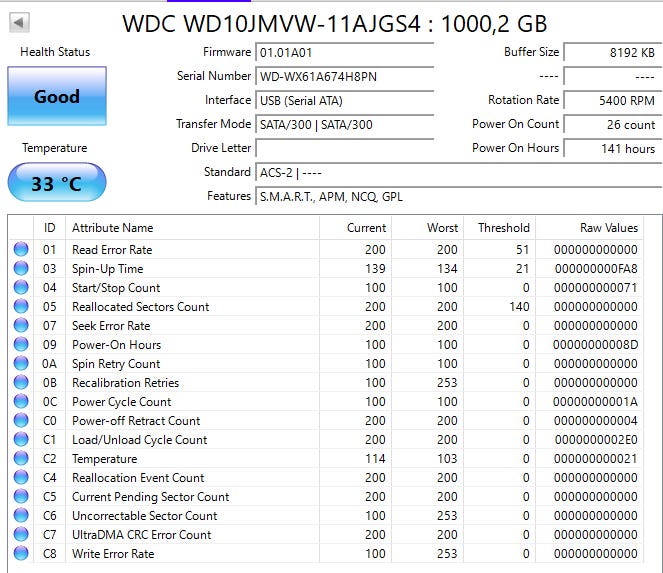Click the Health Status label
Image resolution: width=663 pixels, height=573 pixels.
pyautogui.click(x=55, y=52)
